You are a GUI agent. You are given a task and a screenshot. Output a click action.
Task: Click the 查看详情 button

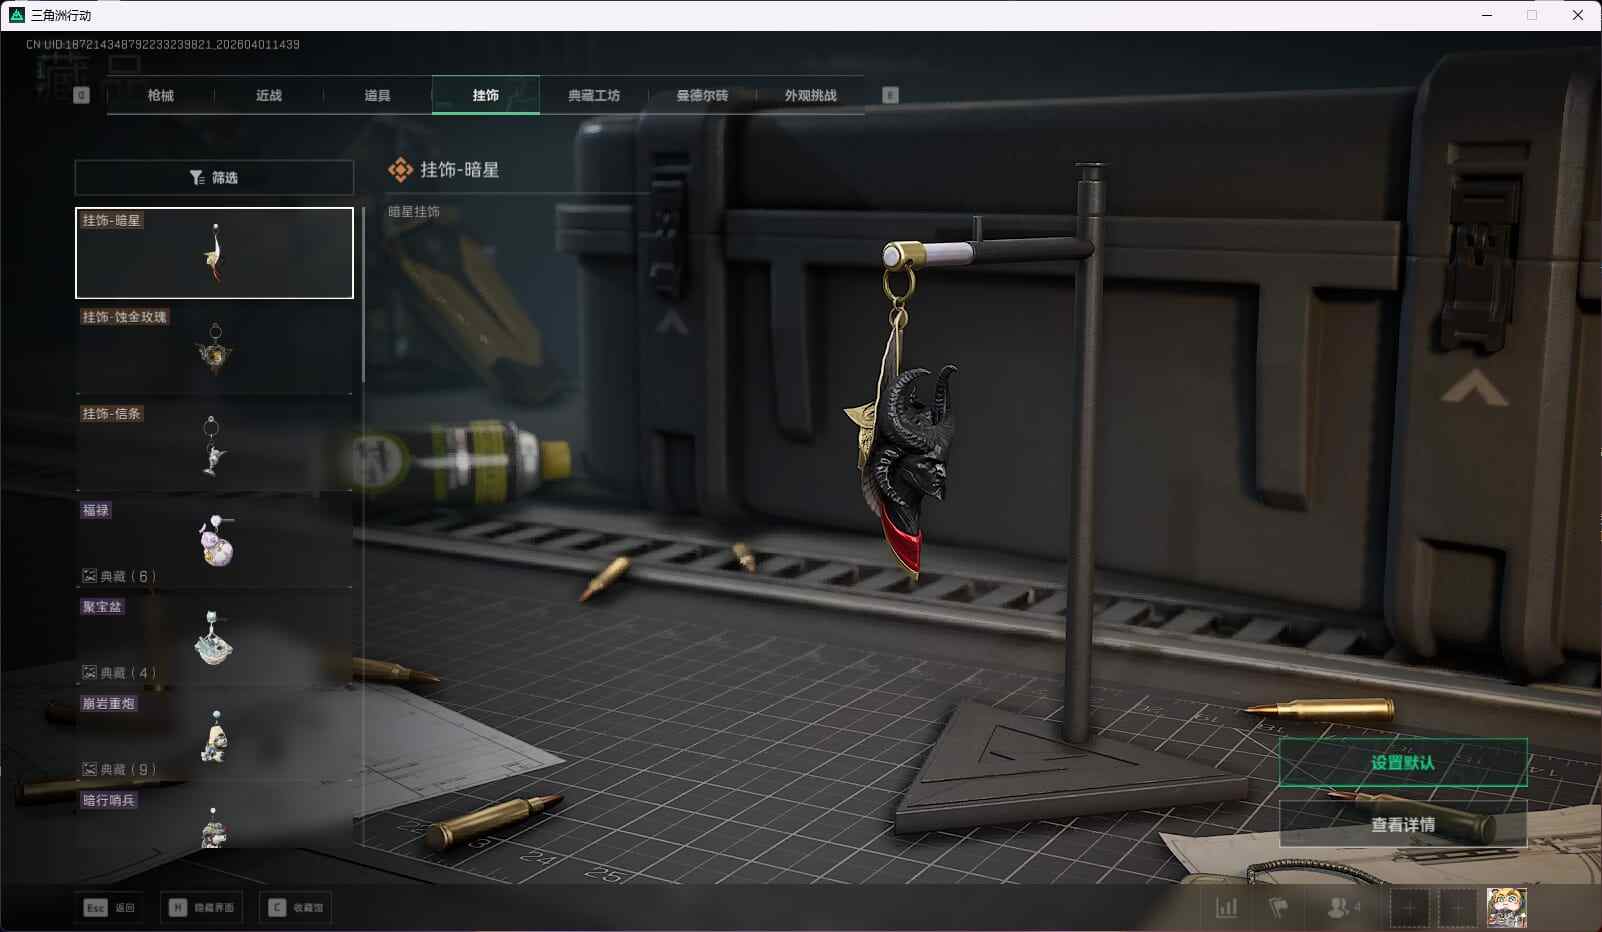tap(1402, 825)
